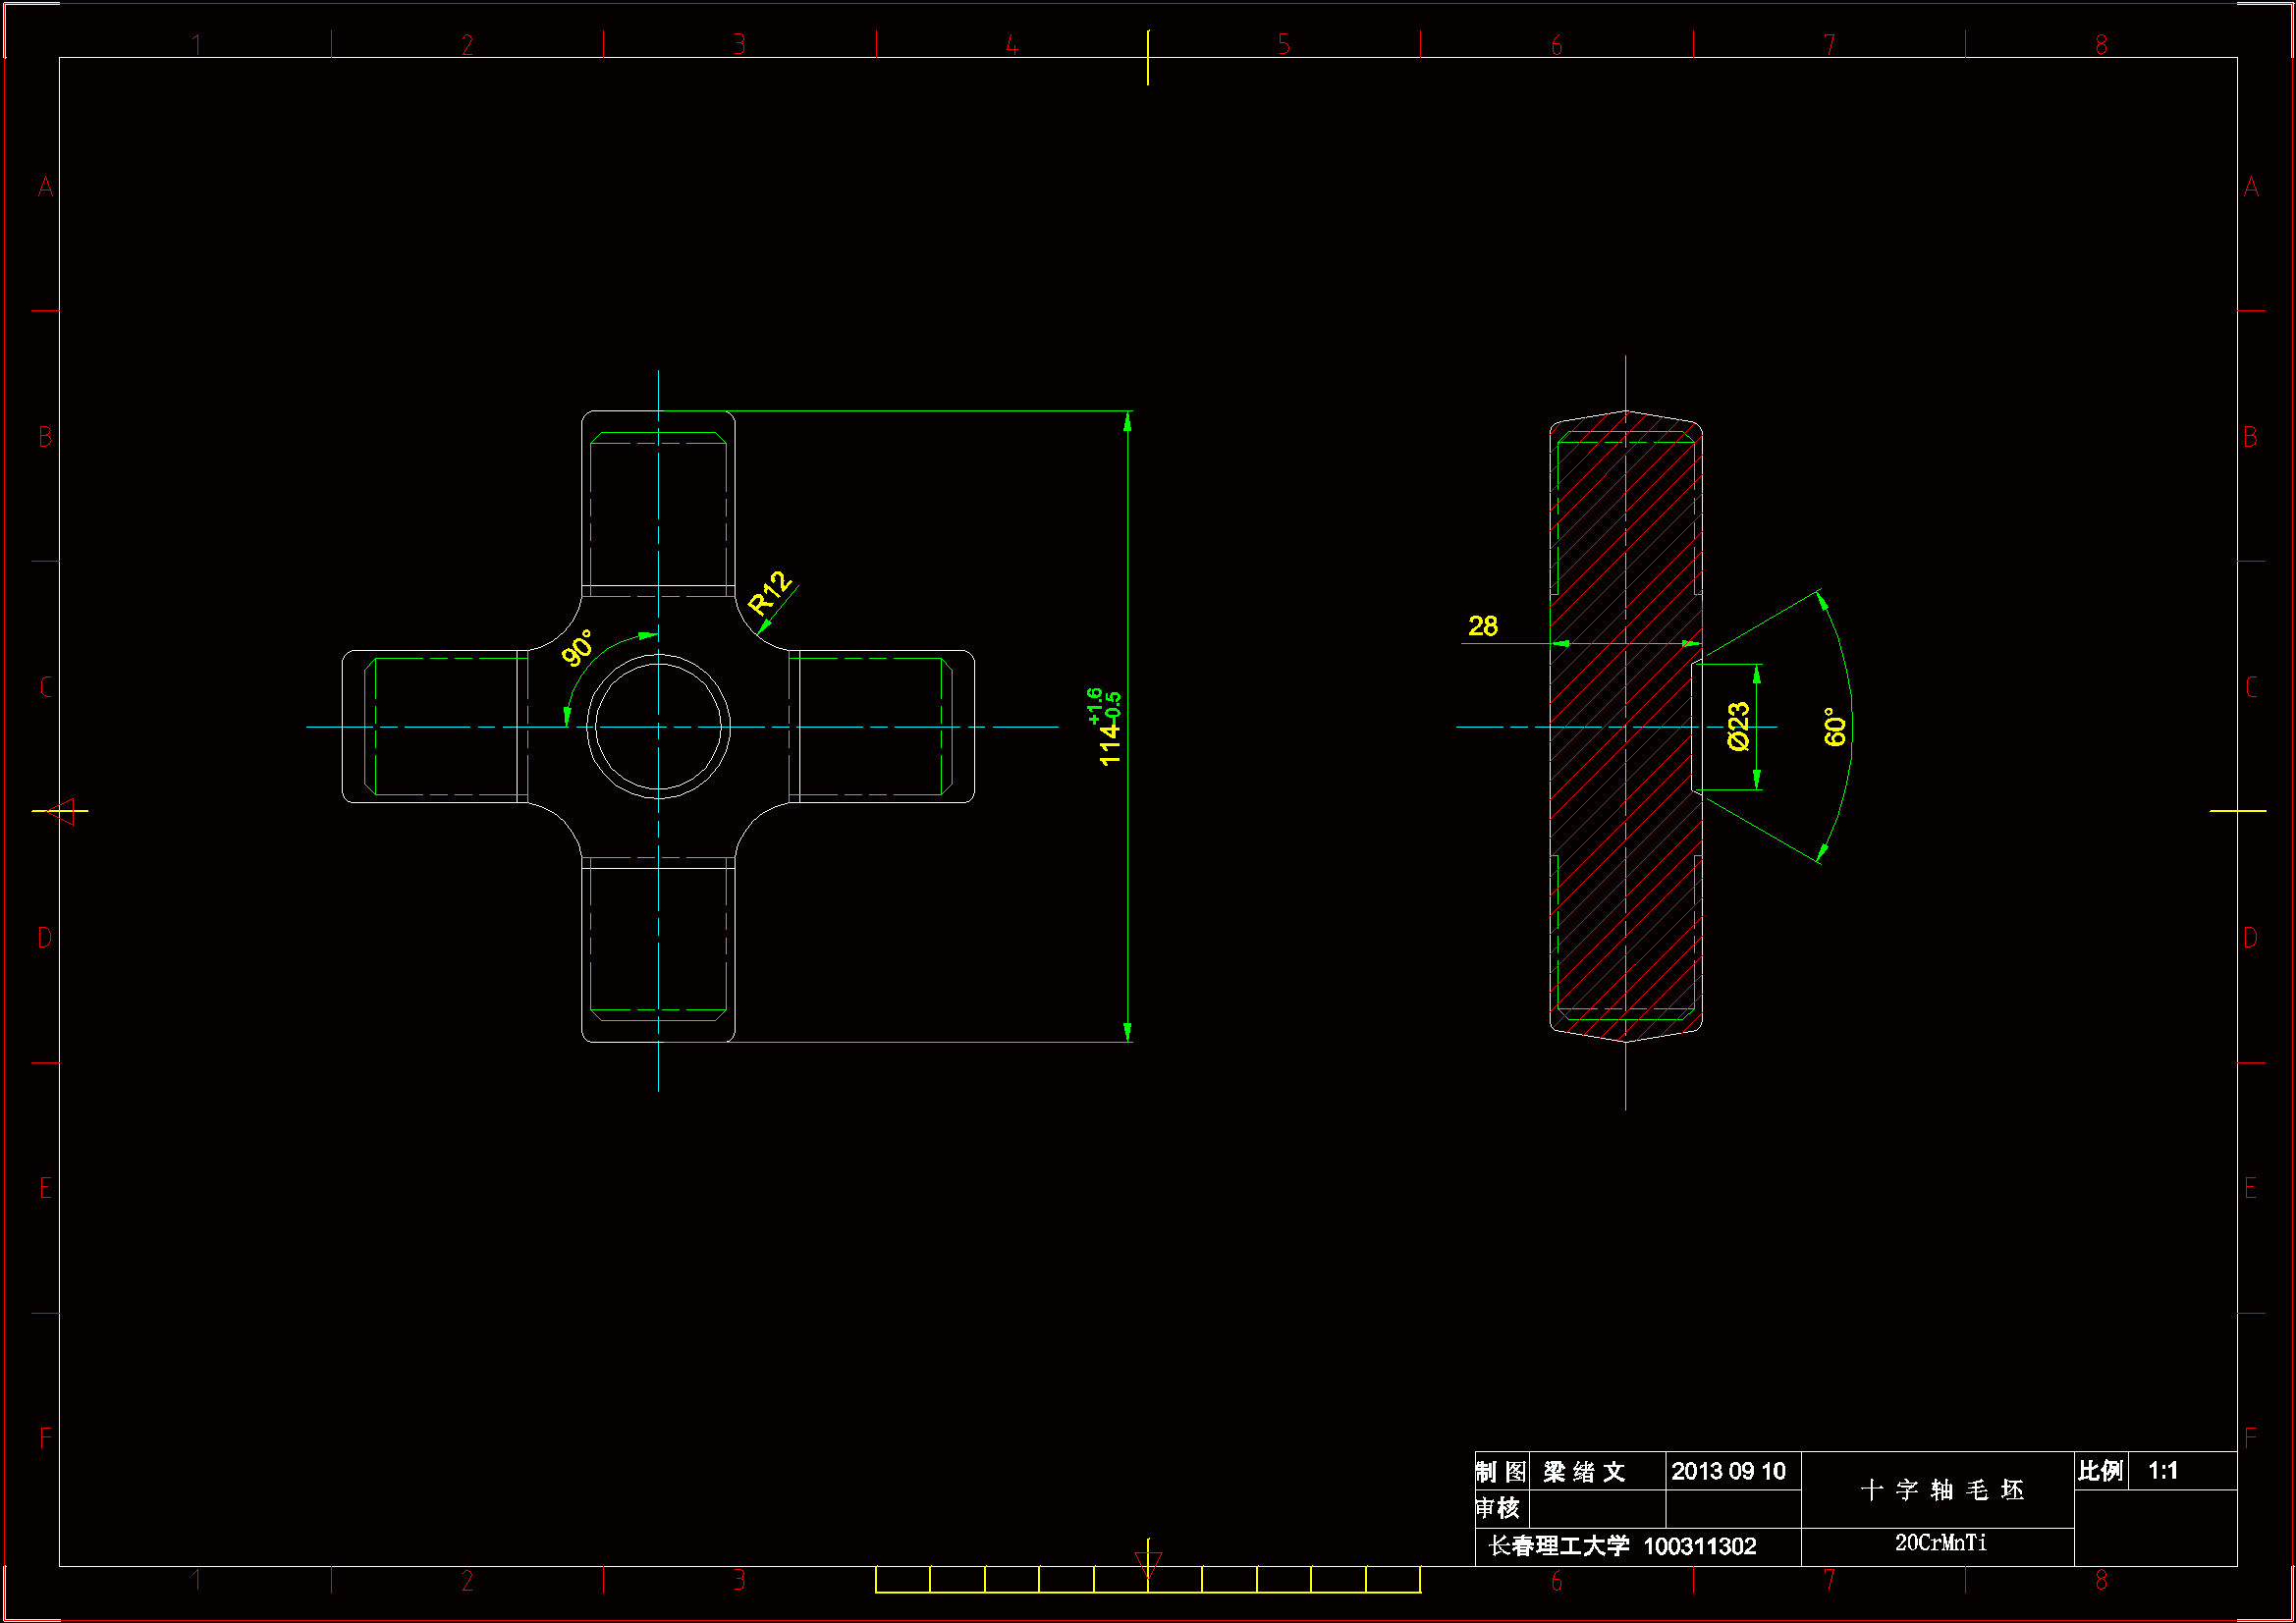Image resolution: width=2296 pixels, height=1623 pixels.
Task: Select the 90° angle dimension text
Action: click(x=577, y=648)
